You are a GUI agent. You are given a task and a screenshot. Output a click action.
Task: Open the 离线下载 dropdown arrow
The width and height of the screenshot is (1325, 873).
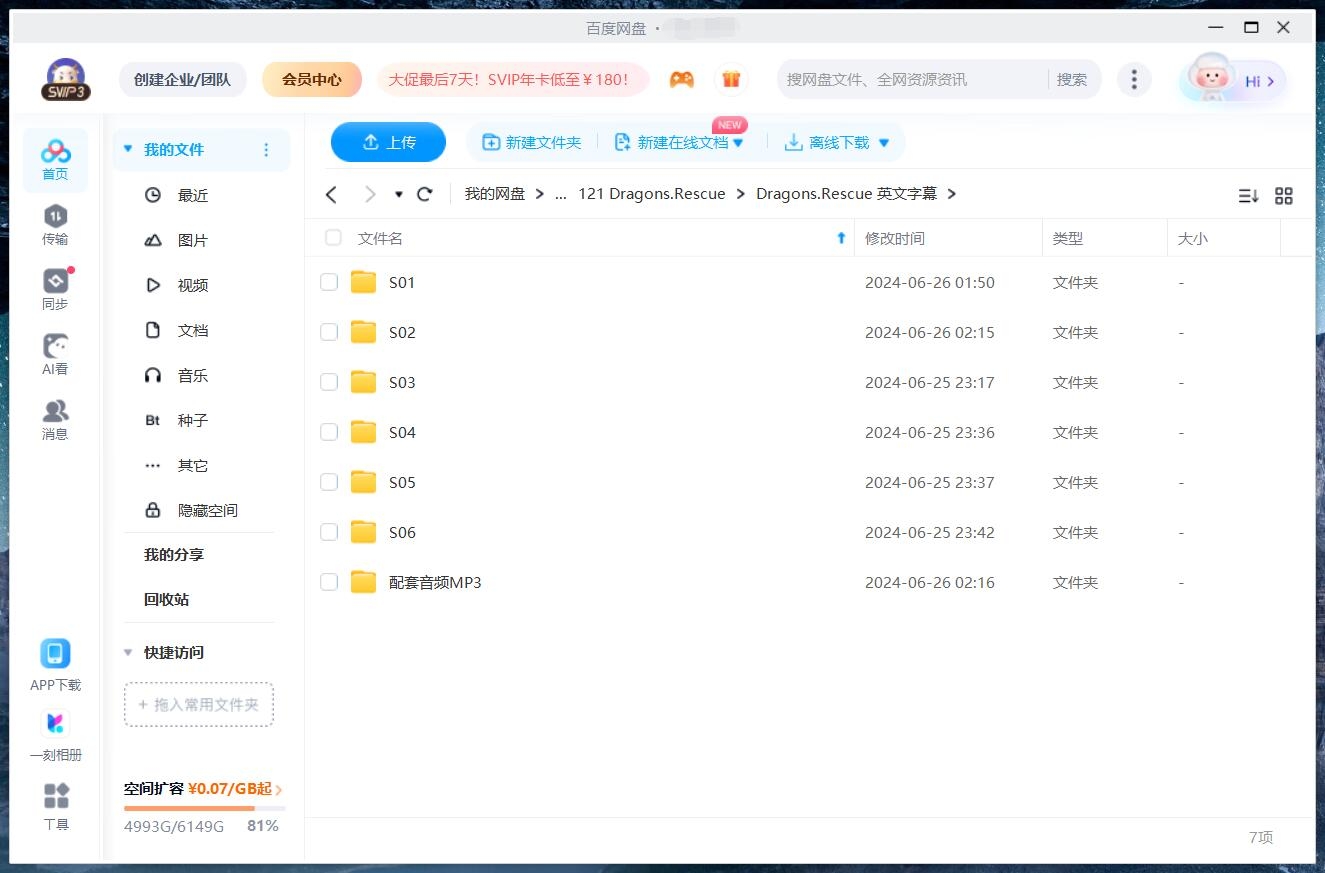tap(884, 142)
